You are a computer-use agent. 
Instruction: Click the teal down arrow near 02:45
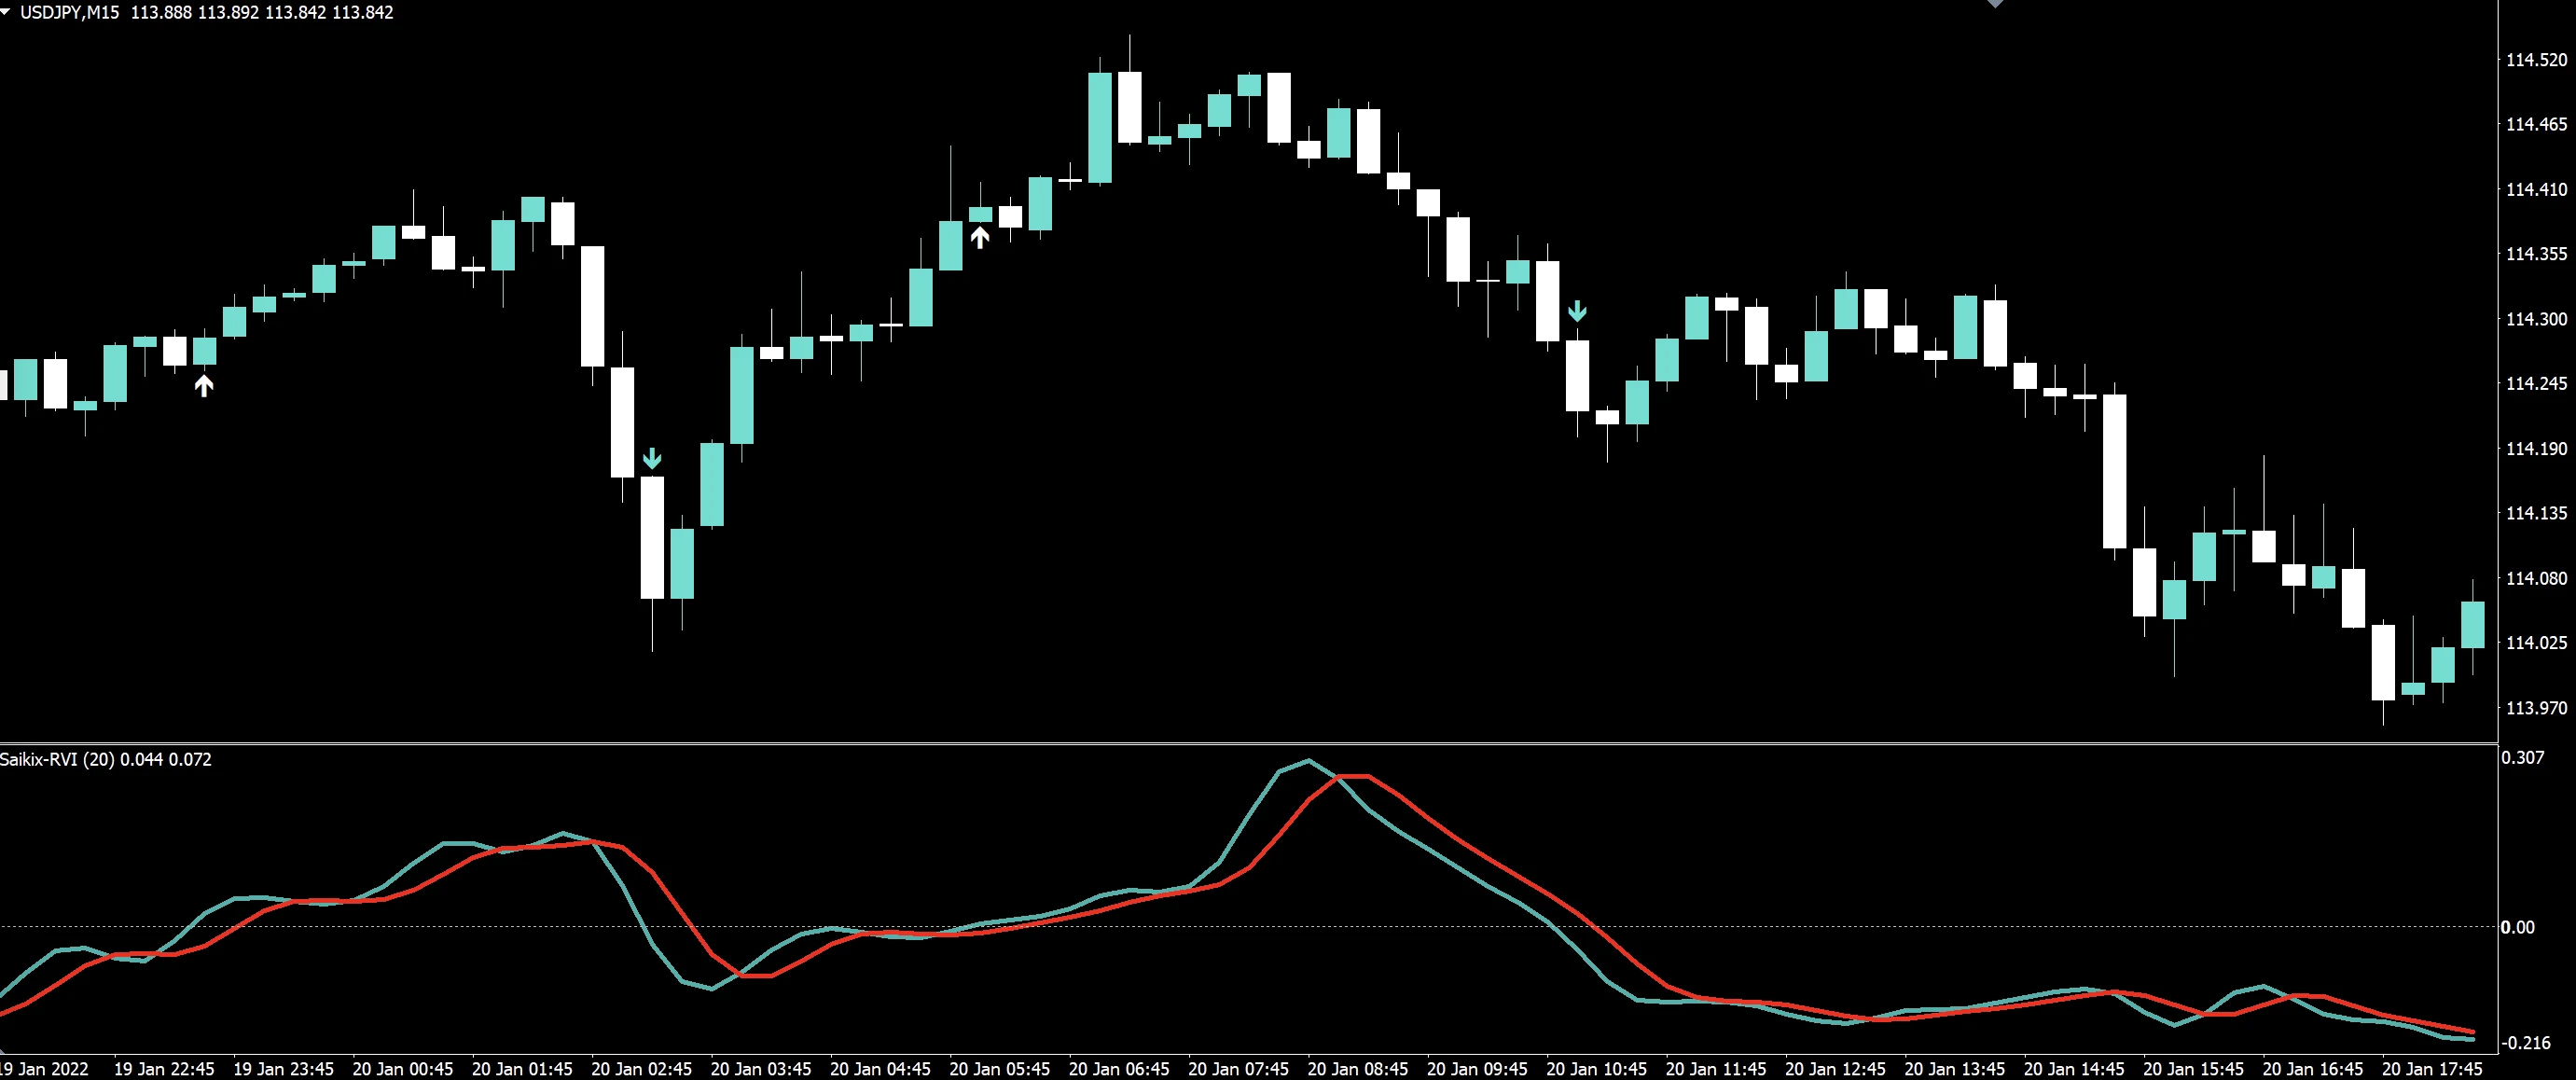(652, 459)
